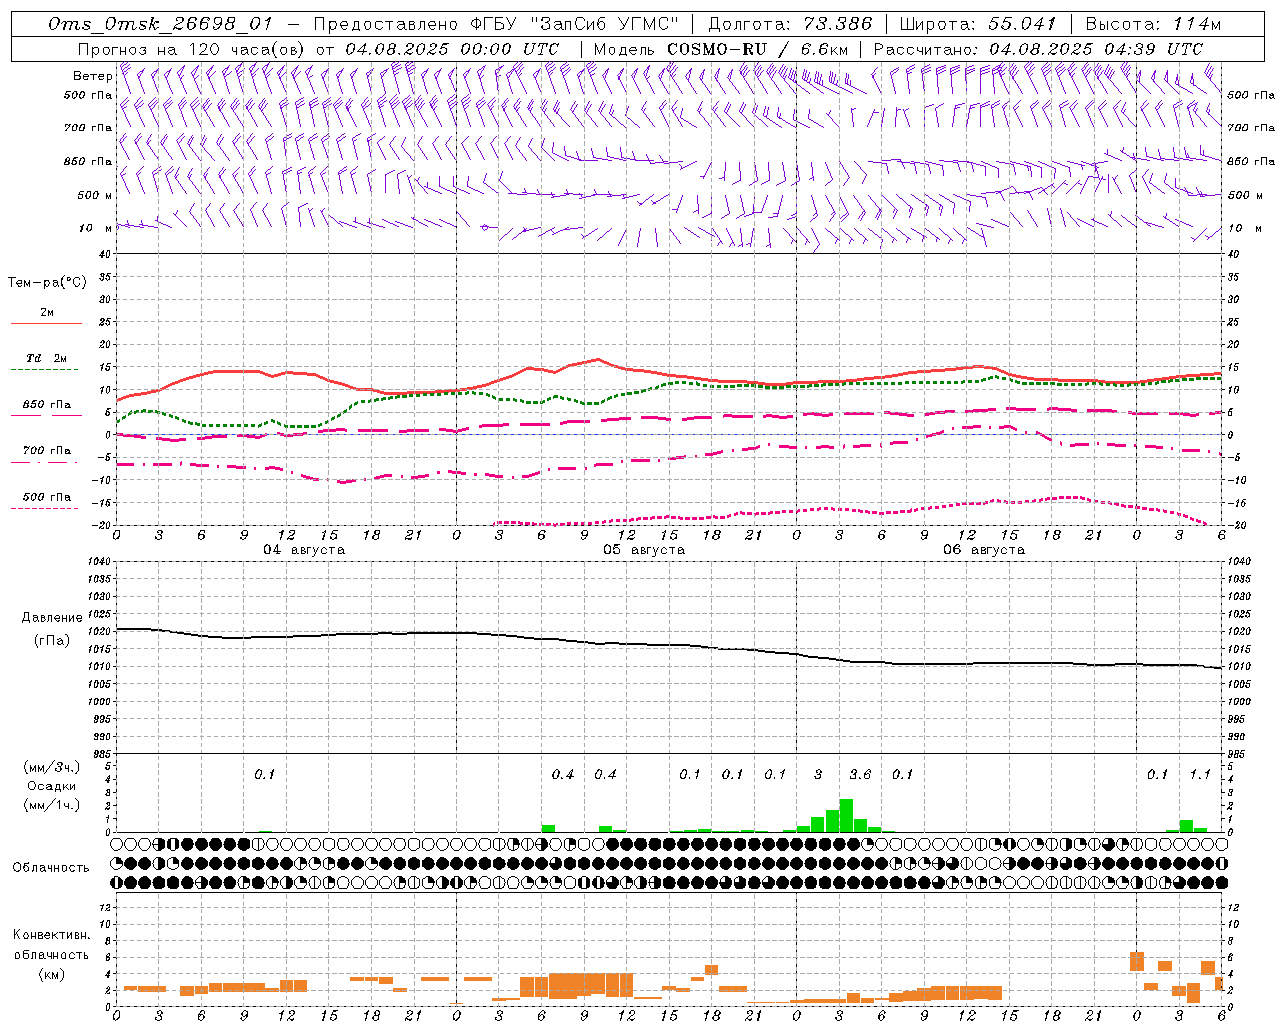Click the 3.6 precipitation total value
Viewport: 1280px width, 1024px height.
click(x=860, y=774)
